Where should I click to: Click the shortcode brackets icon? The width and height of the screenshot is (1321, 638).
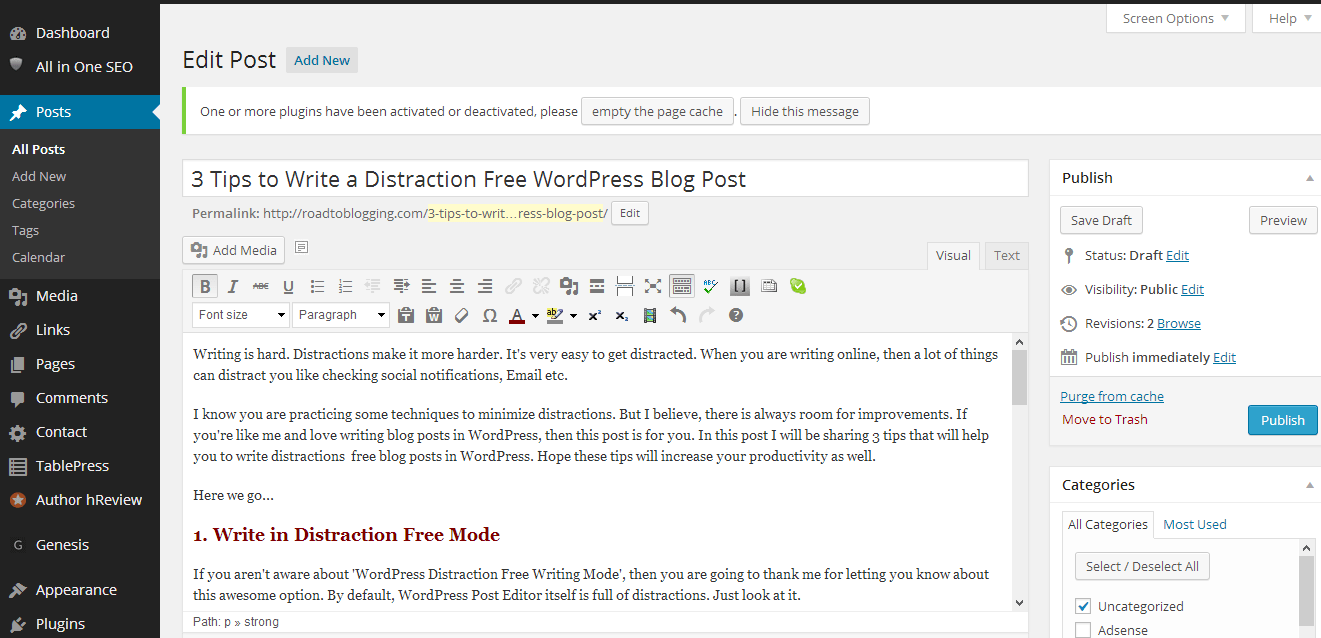click(x=740, y=286)
